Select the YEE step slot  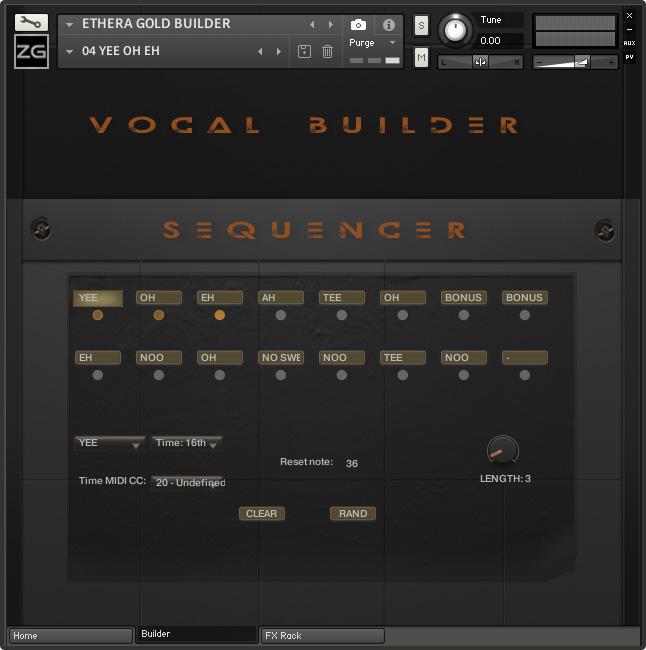click(x=98, y=298)
